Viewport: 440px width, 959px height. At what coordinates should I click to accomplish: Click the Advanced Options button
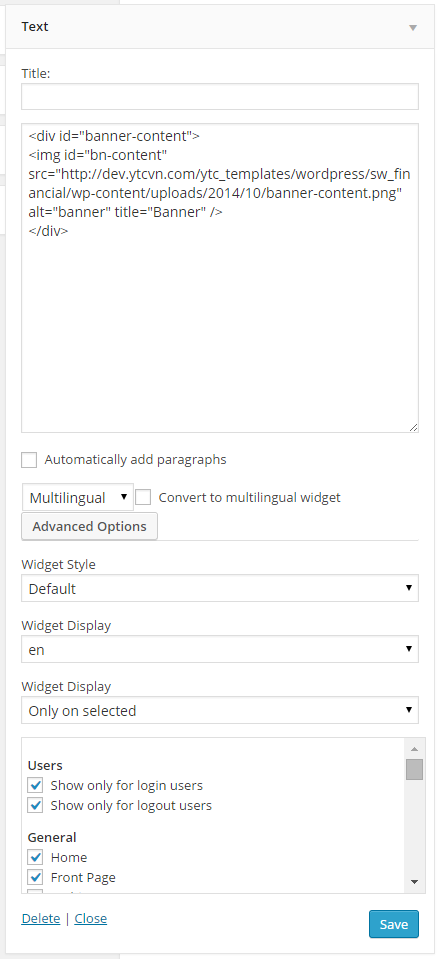(89, 527)
